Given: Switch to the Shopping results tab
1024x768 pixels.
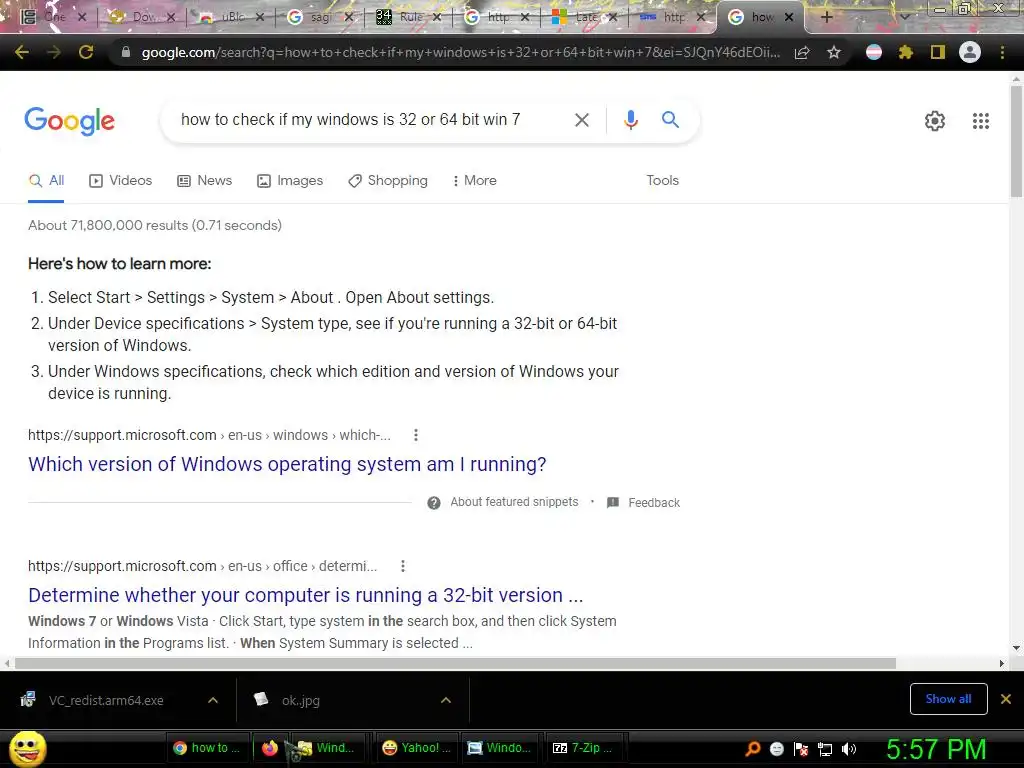Looking at the screenshot, I should coord(388,181).
